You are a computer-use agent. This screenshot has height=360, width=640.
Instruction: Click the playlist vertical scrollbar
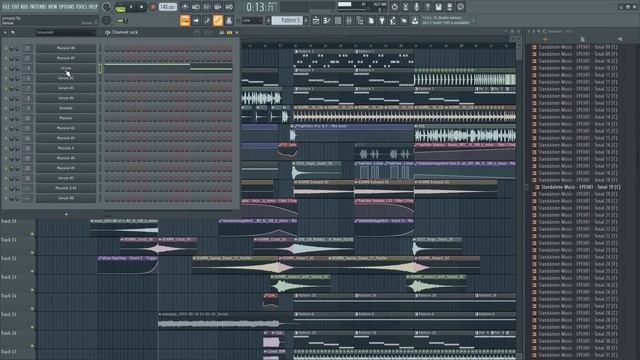(519, 51)
